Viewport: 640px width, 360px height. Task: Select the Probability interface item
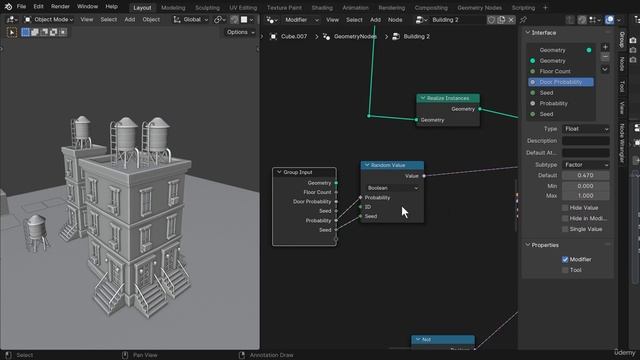coord(561,104)
